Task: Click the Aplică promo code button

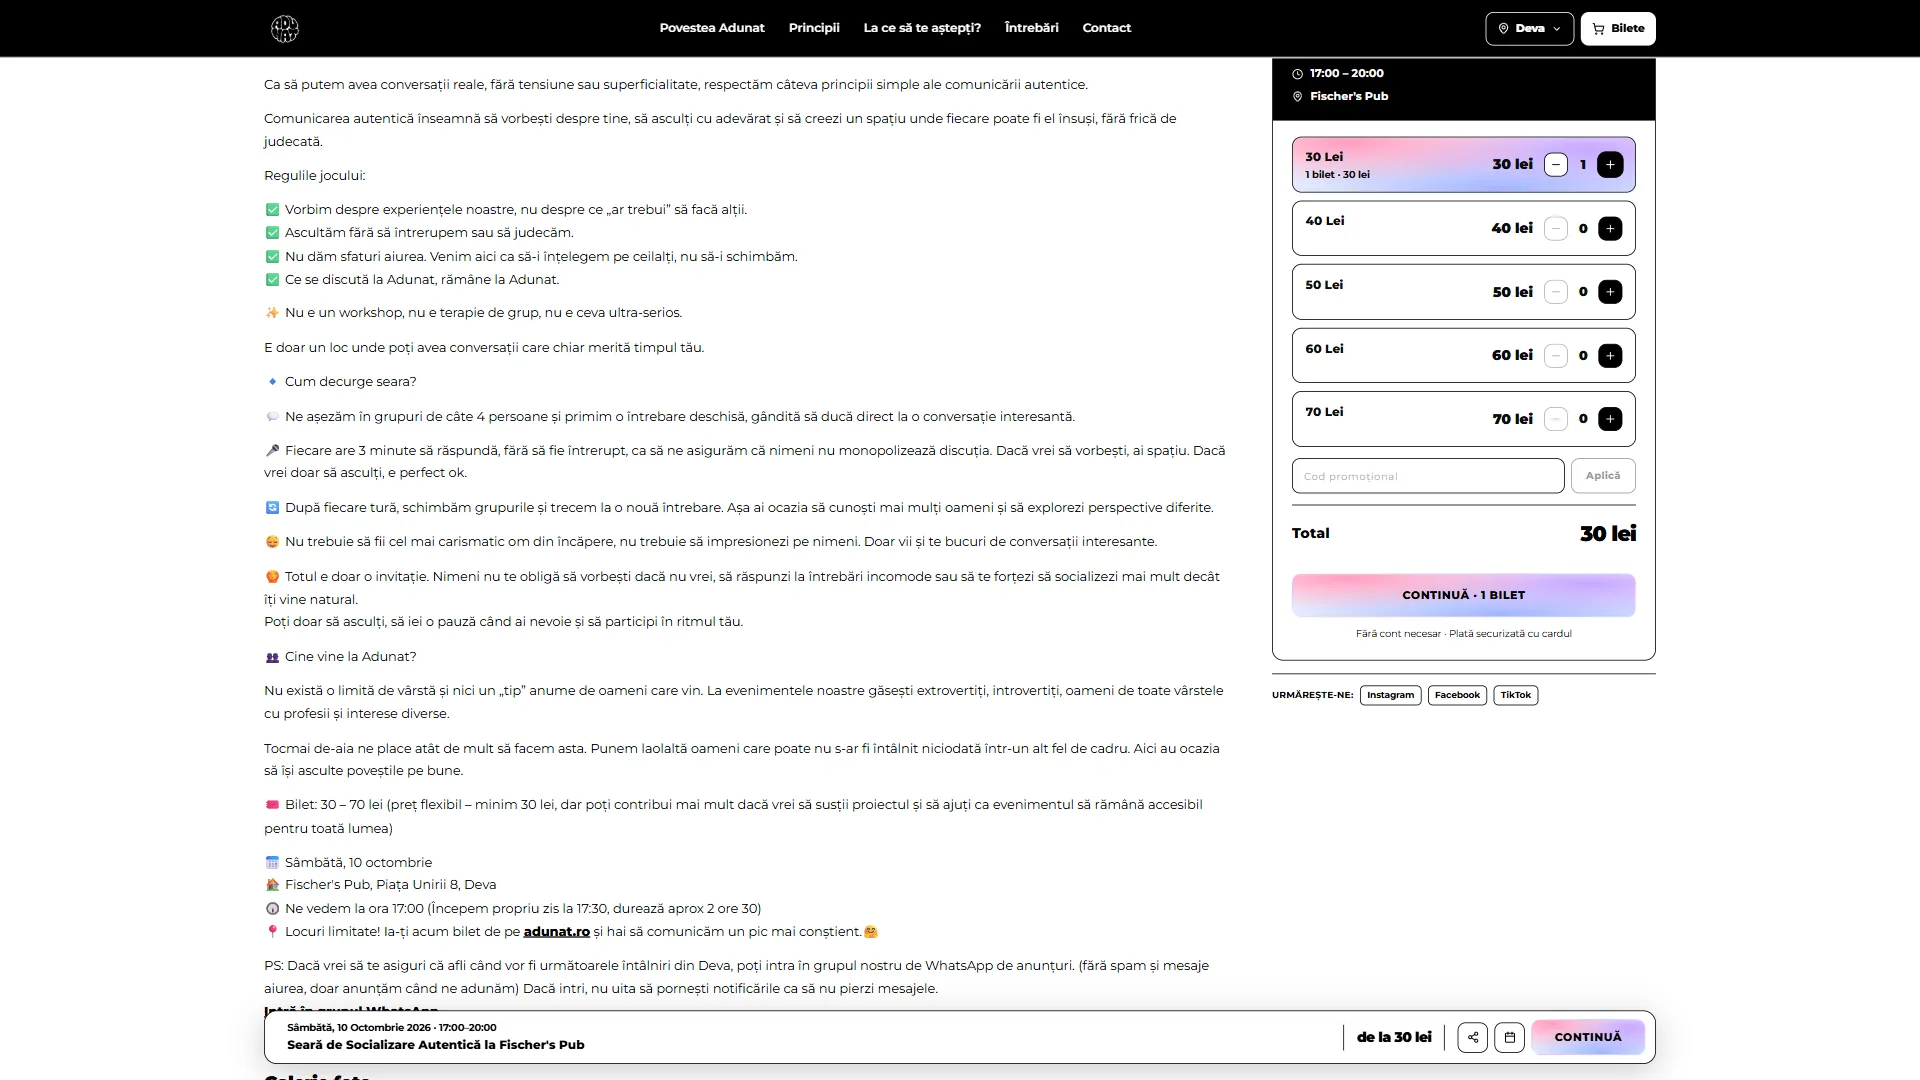Action: (x=1603, y=476)
